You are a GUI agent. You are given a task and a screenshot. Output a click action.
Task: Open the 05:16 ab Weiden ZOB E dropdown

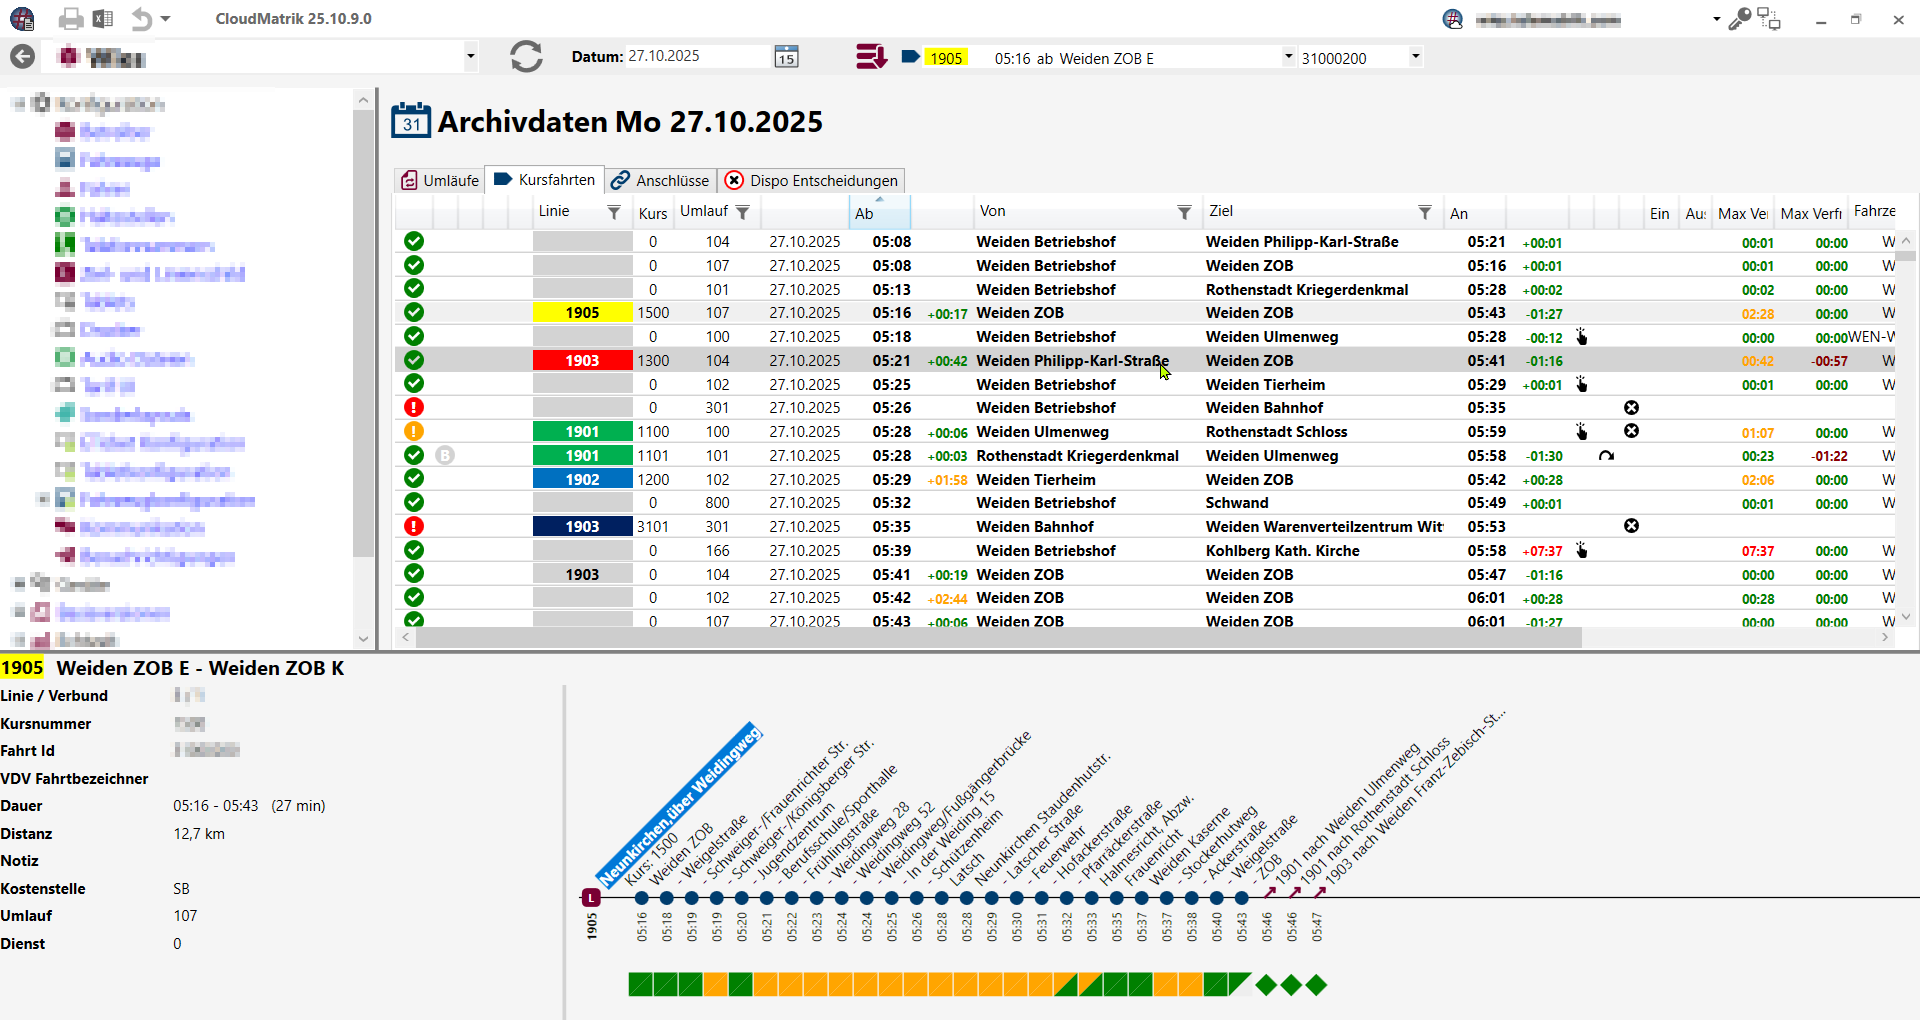1288,57
